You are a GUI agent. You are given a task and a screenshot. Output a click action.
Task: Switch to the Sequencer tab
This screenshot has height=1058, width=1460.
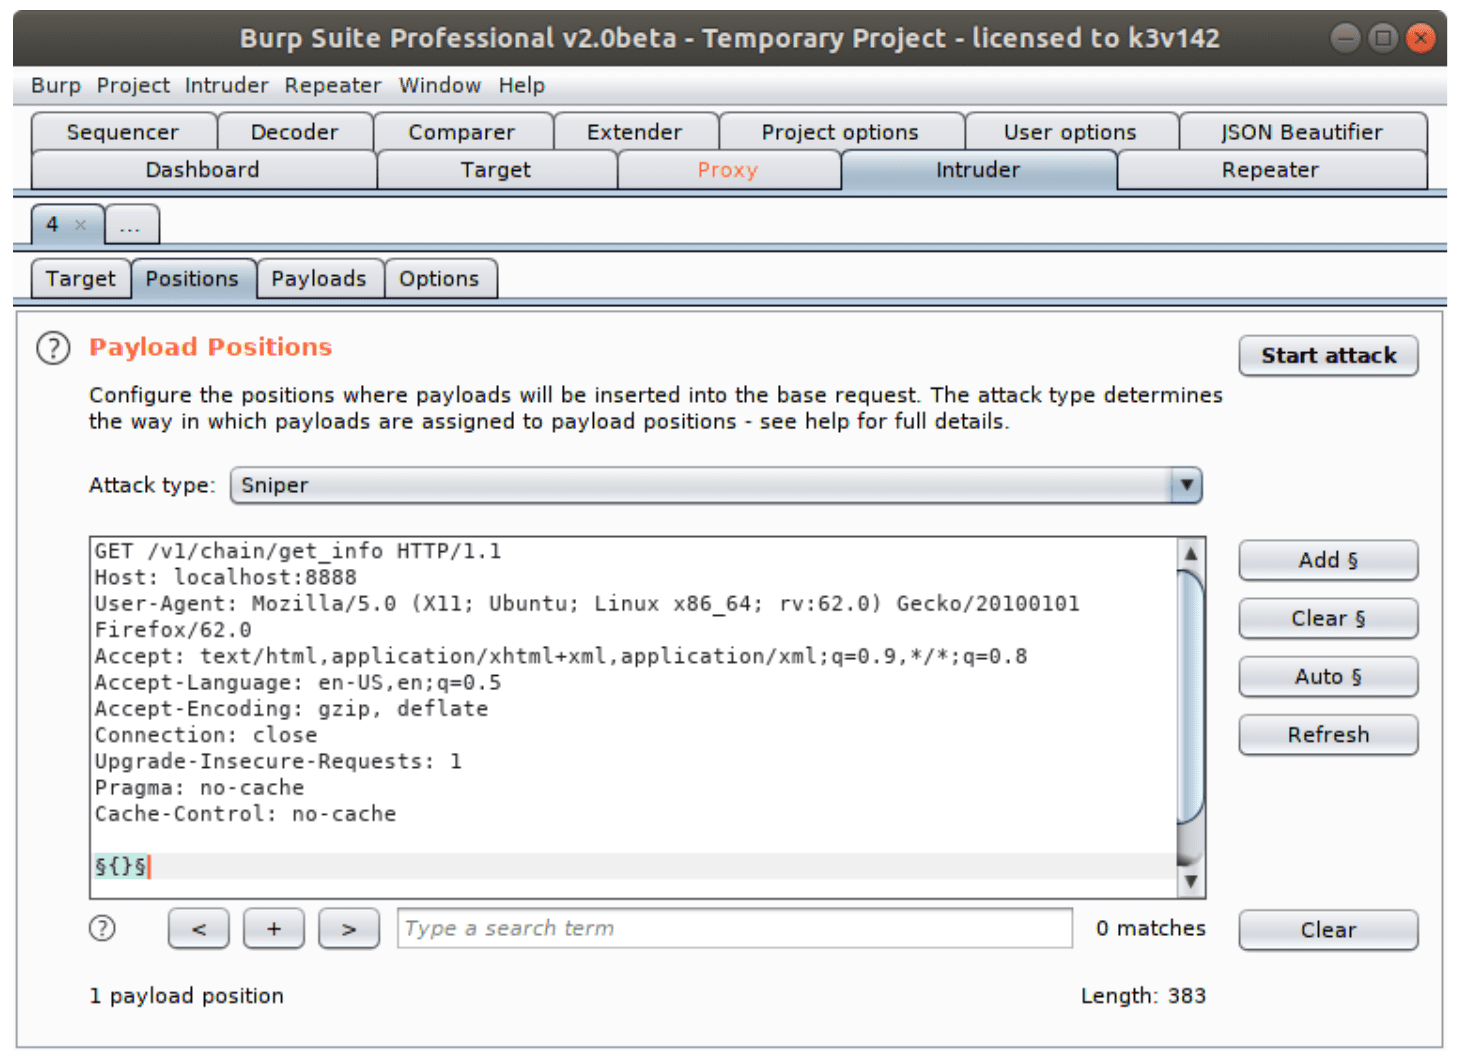[x=123, y=132]
